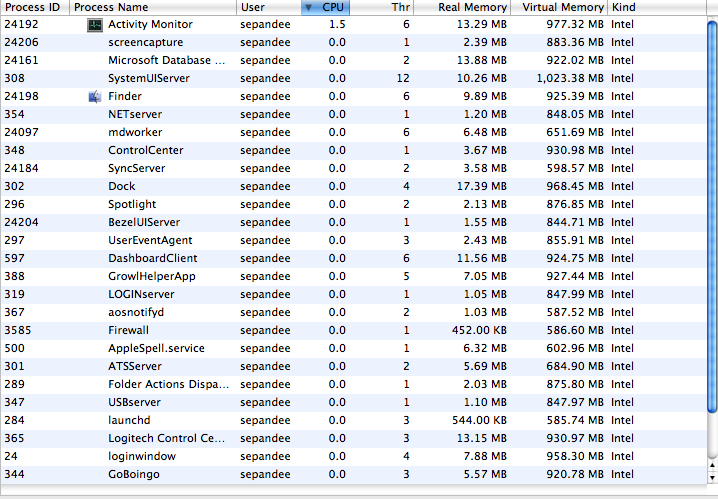Select the Firewall process row

(354, 331)
